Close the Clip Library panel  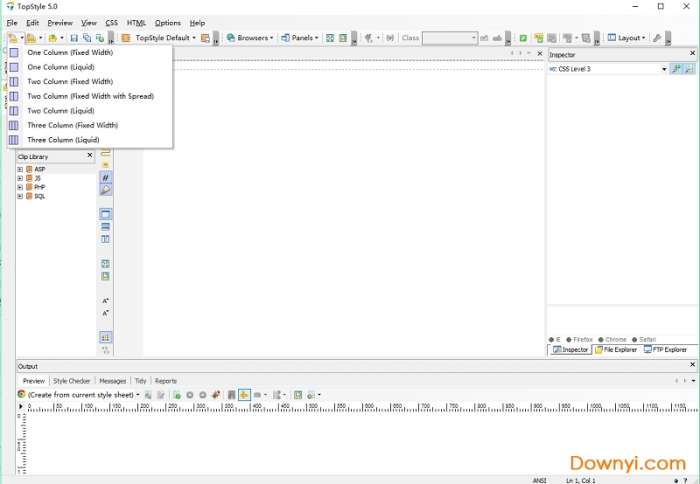pyautogui.click(x=89, y=156)
